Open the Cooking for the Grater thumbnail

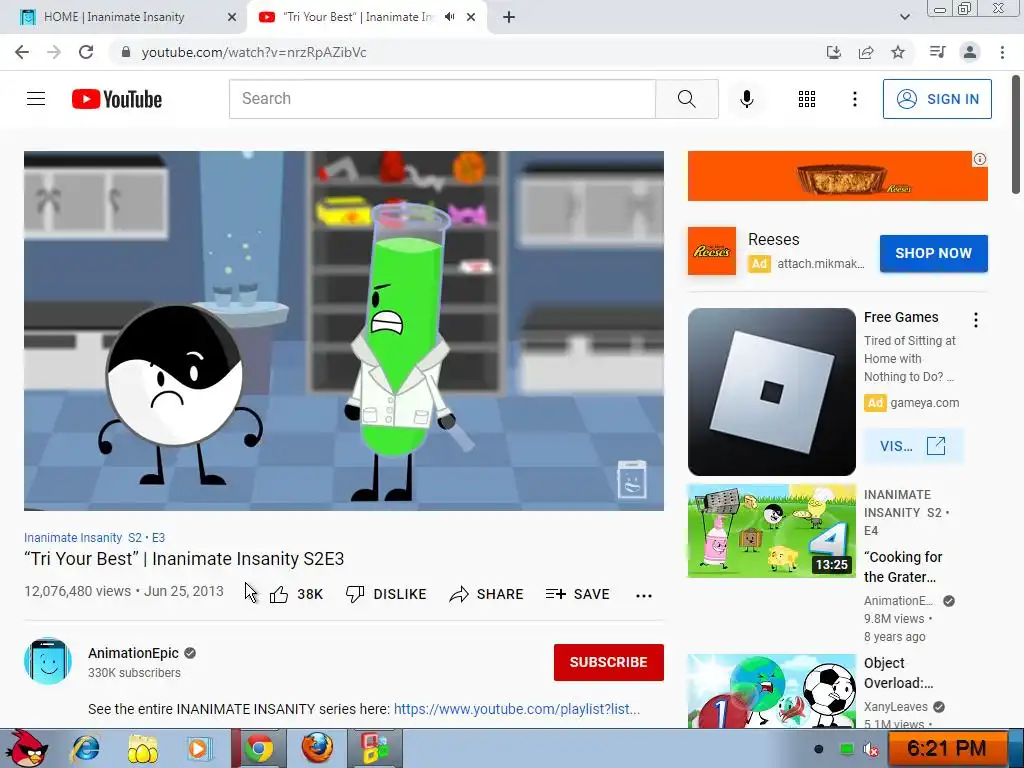coord(771,530)
